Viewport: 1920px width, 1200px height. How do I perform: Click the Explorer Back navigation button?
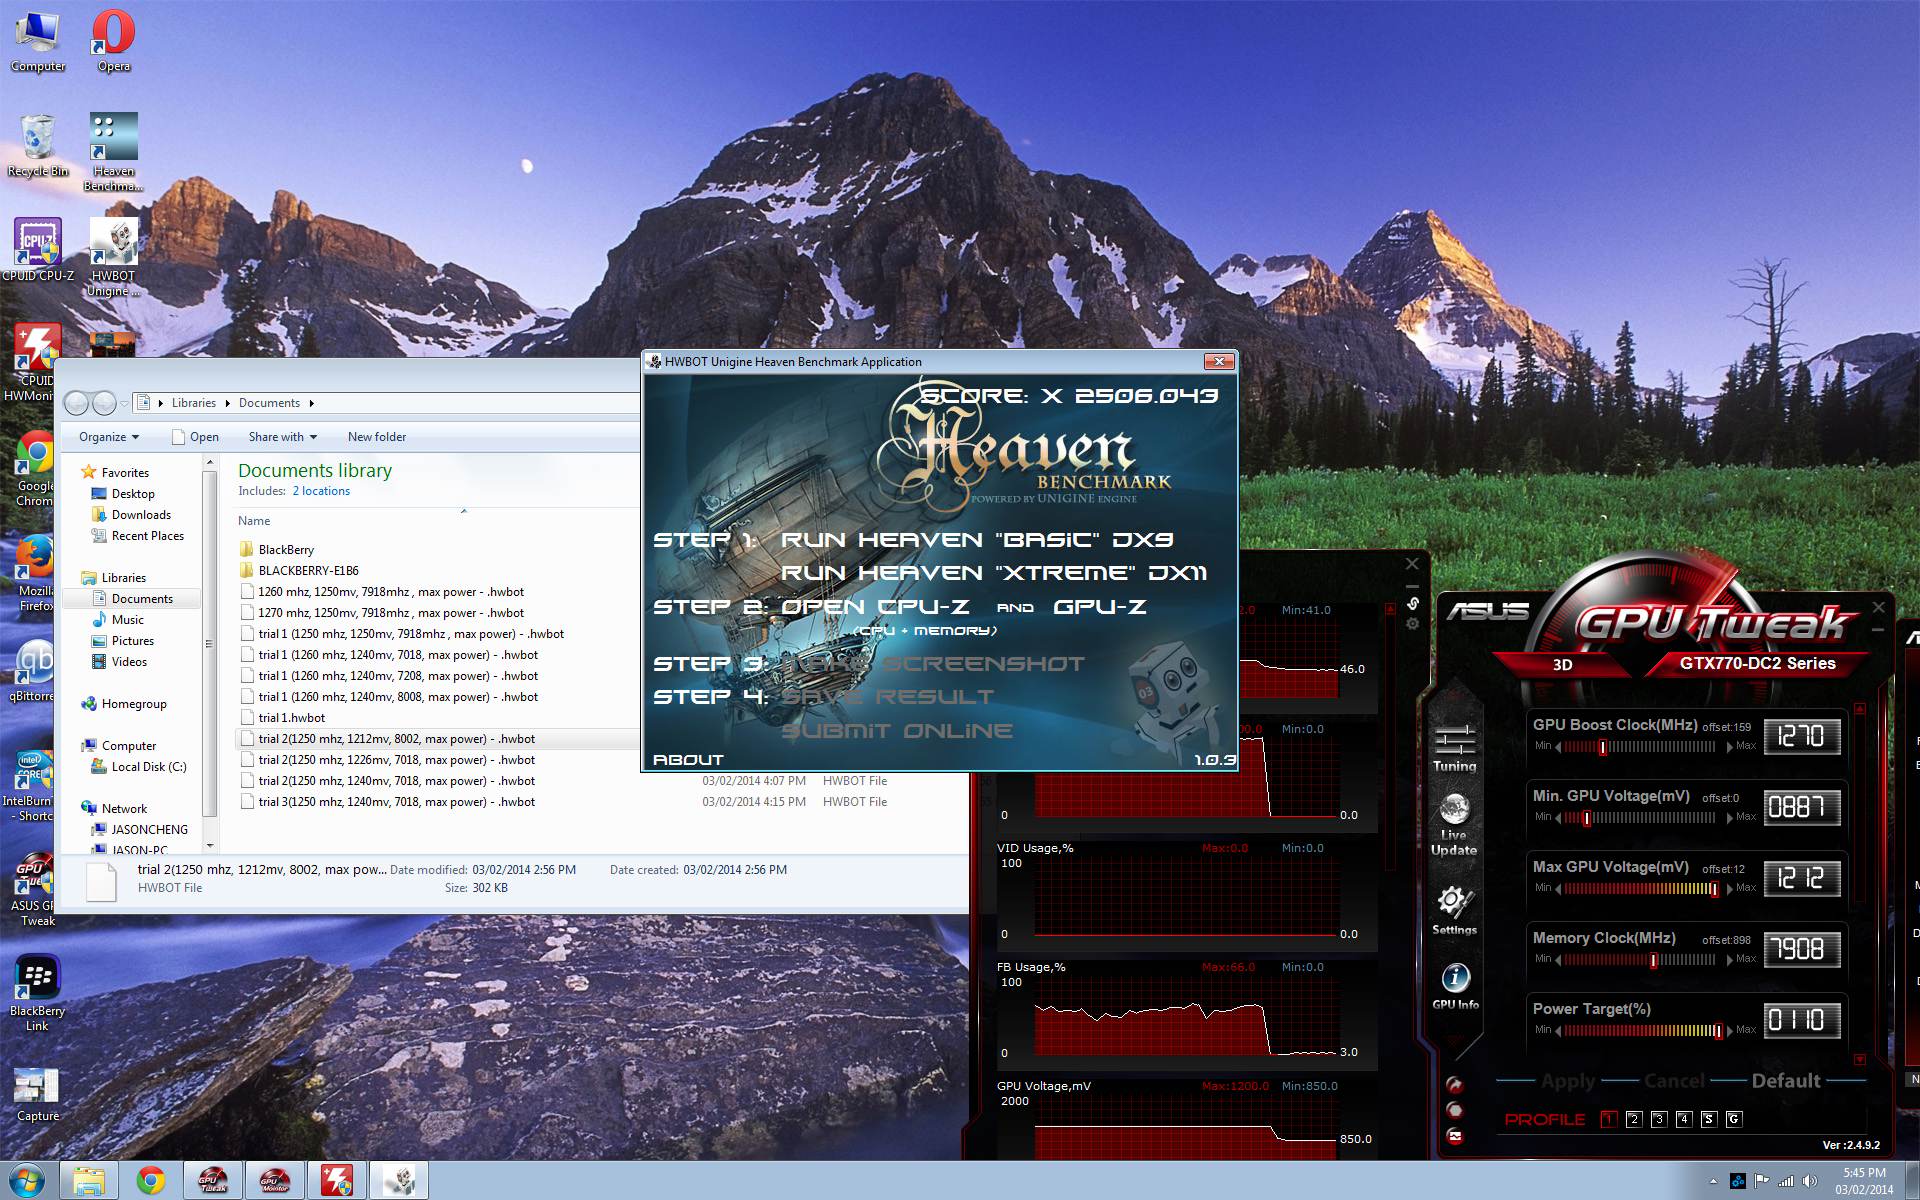pyautogui.click(x=76, y=403)
